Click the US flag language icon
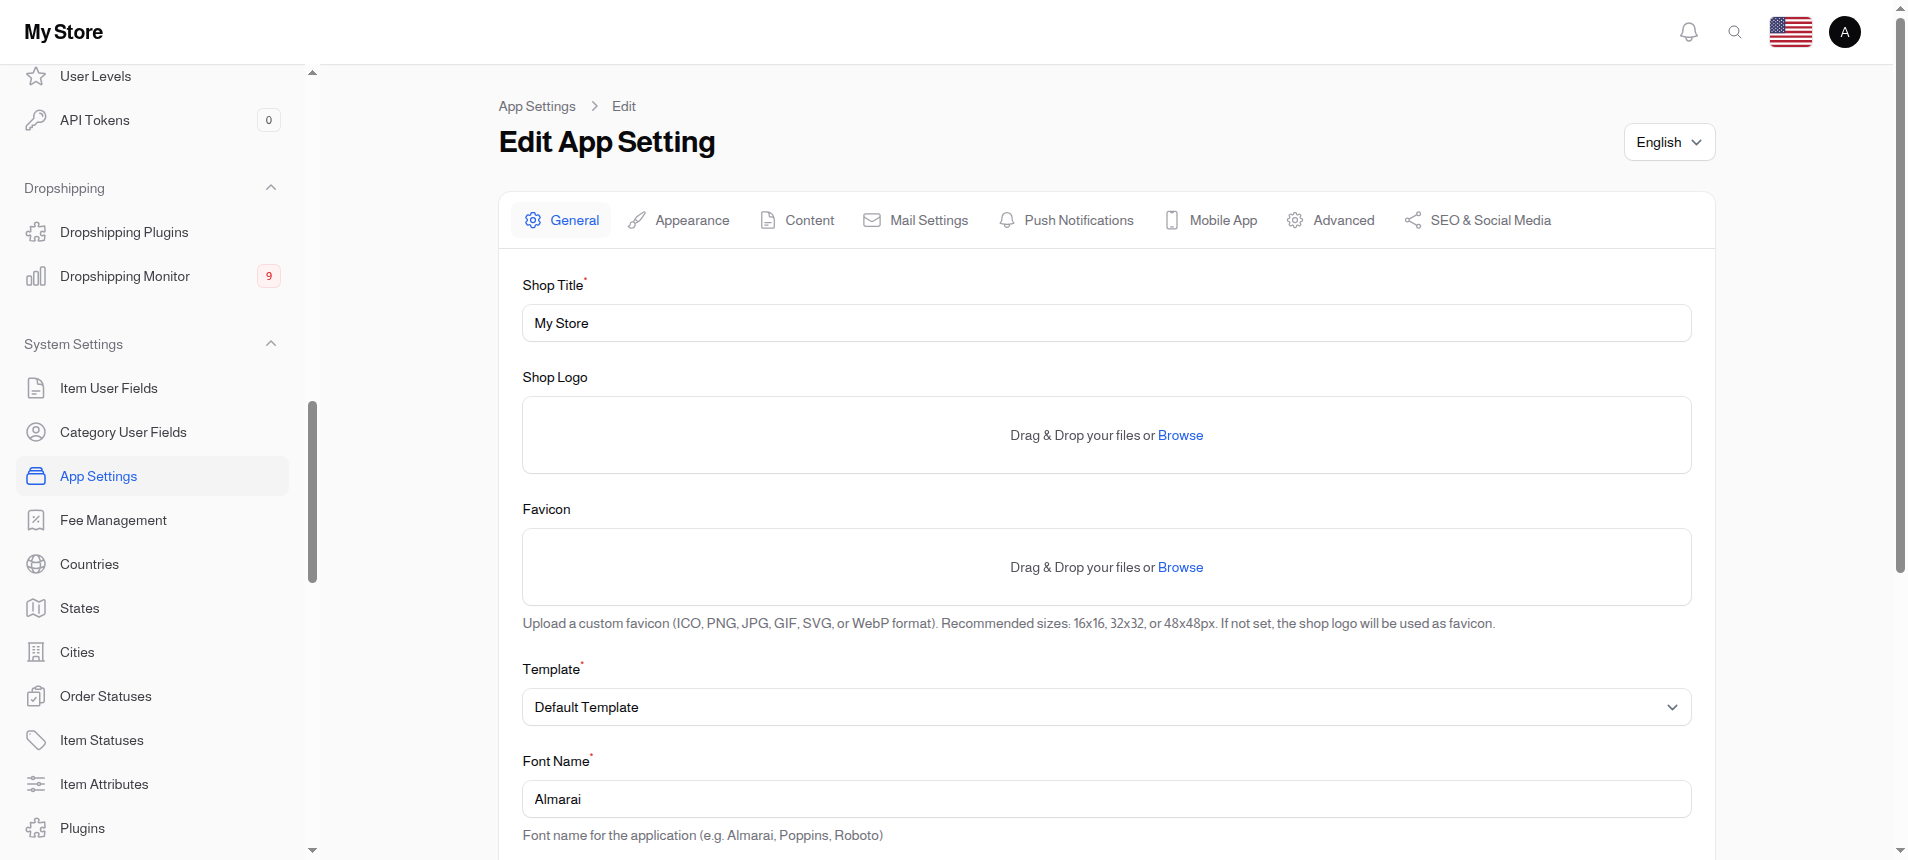The height and width of the screenshot is (860, 1908). pos(1790,32)
